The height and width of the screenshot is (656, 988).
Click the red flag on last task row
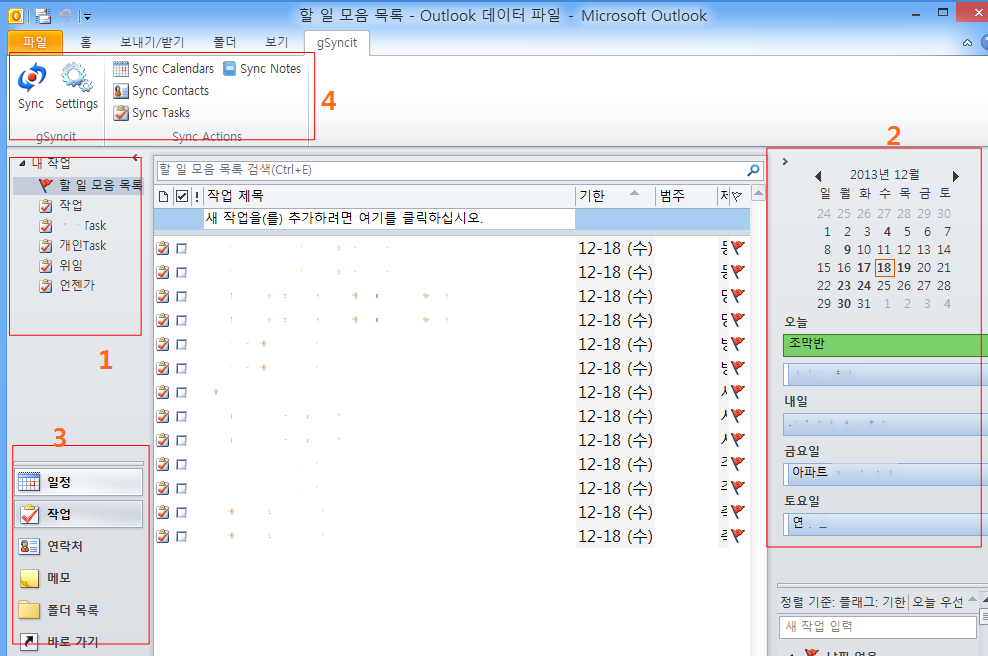738,536
